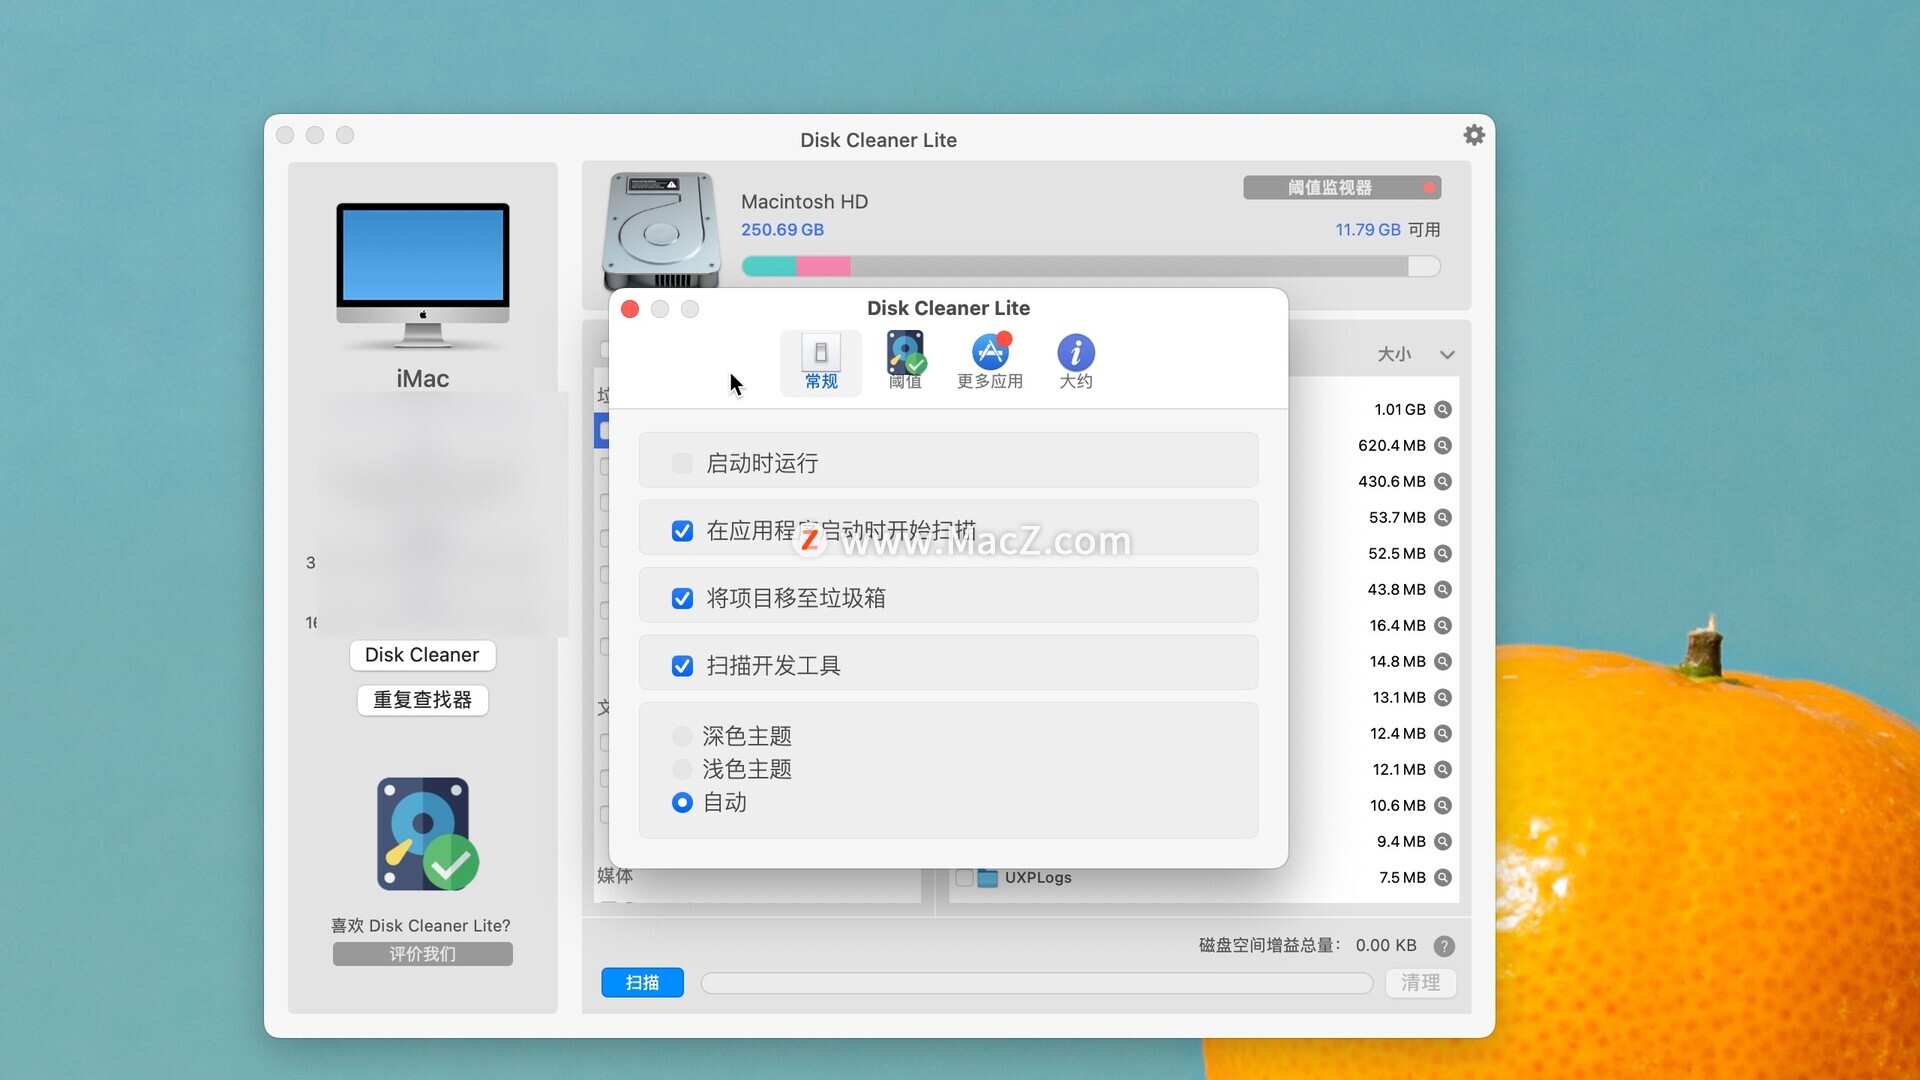Click the Disk Cleaner Lite app logo

pos(427,834)
